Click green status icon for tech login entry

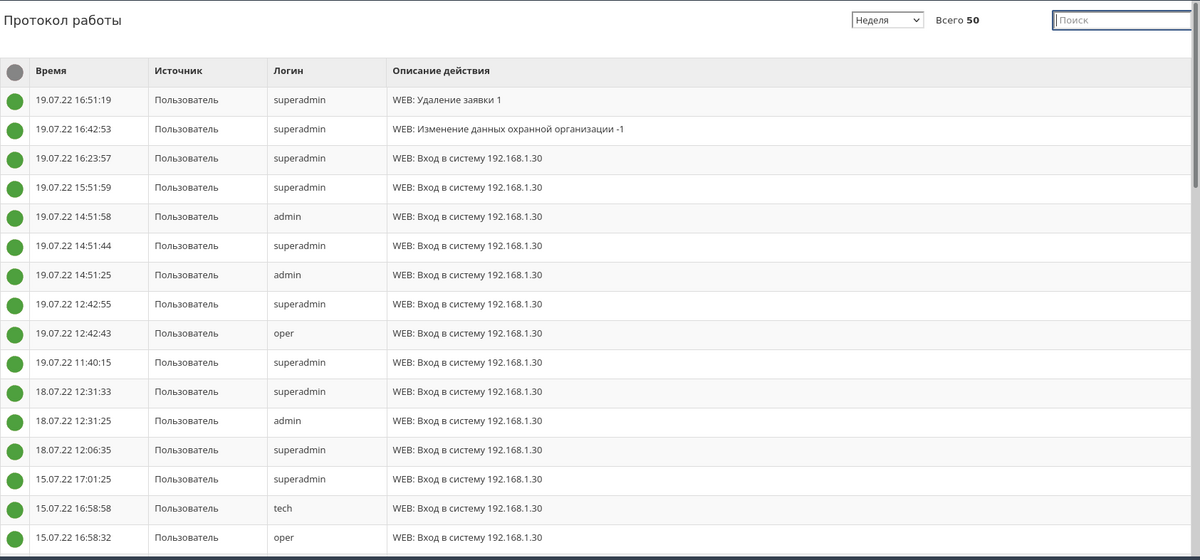[15, 509]
